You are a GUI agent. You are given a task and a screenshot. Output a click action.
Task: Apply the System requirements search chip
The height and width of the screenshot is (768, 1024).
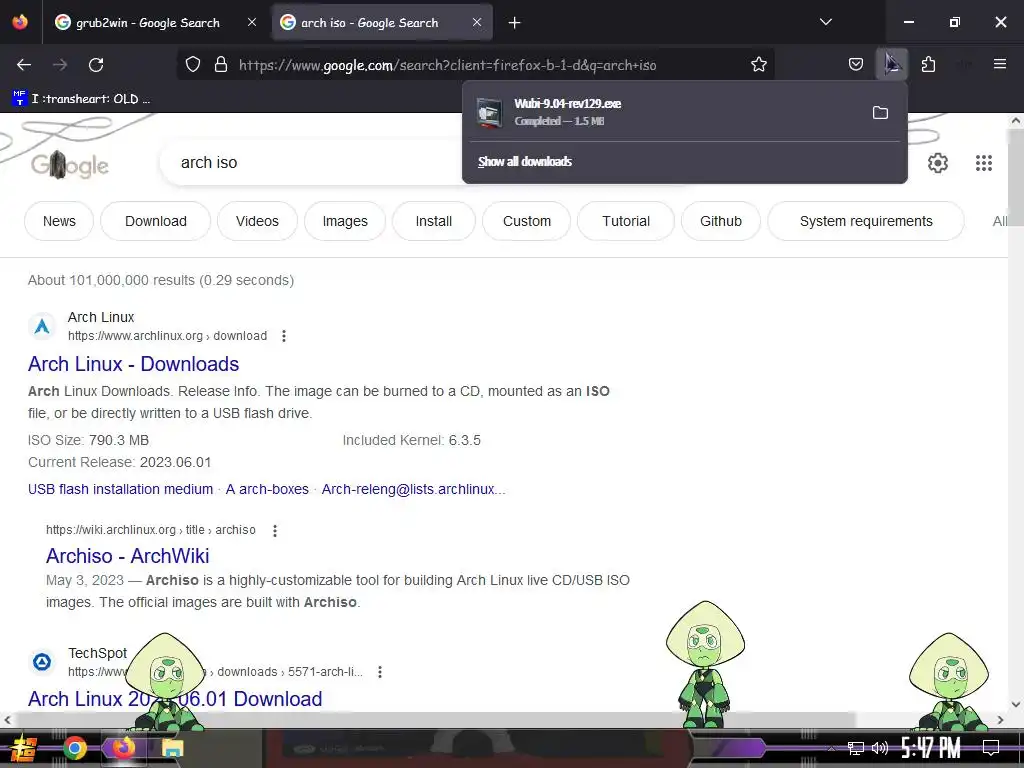coord(866,221)
